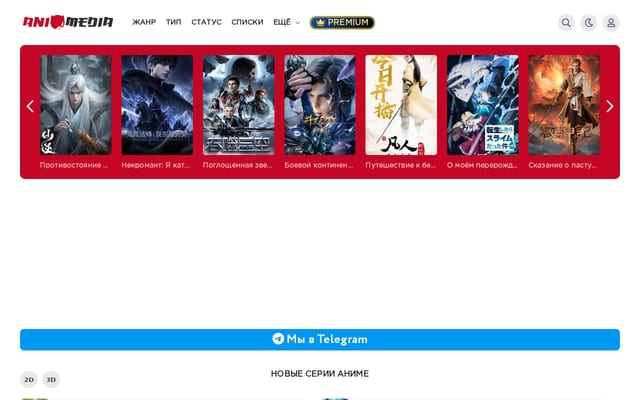The height and width of the screenshot is (400, 640).
Task: Open the ТИП menu
Action: point(173,22)
